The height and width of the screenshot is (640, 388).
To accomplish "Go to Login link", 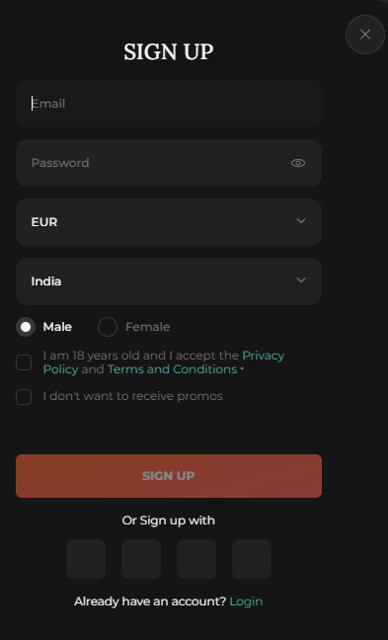I will [x=246, y=602].
